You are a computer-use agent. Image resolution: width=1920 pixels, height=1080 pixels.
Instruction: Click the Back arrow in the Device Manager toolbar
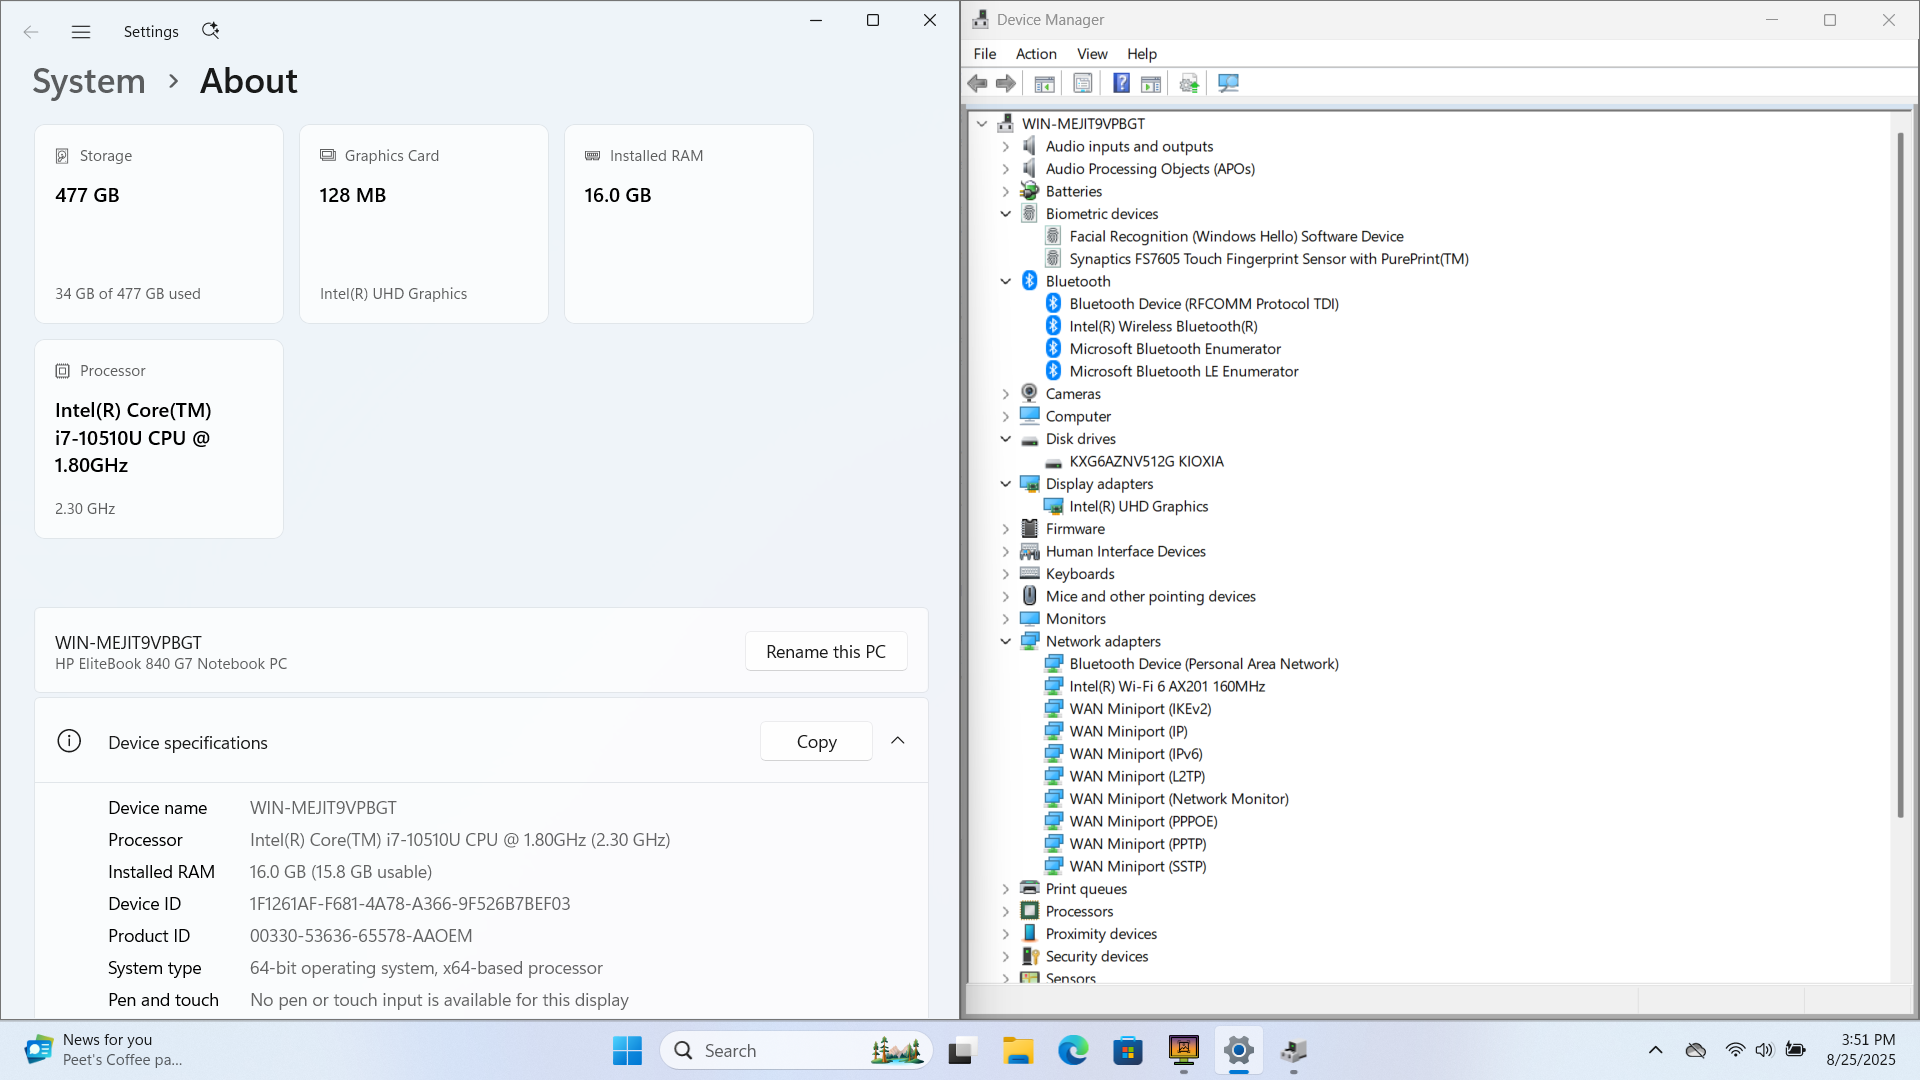[977, 84]
